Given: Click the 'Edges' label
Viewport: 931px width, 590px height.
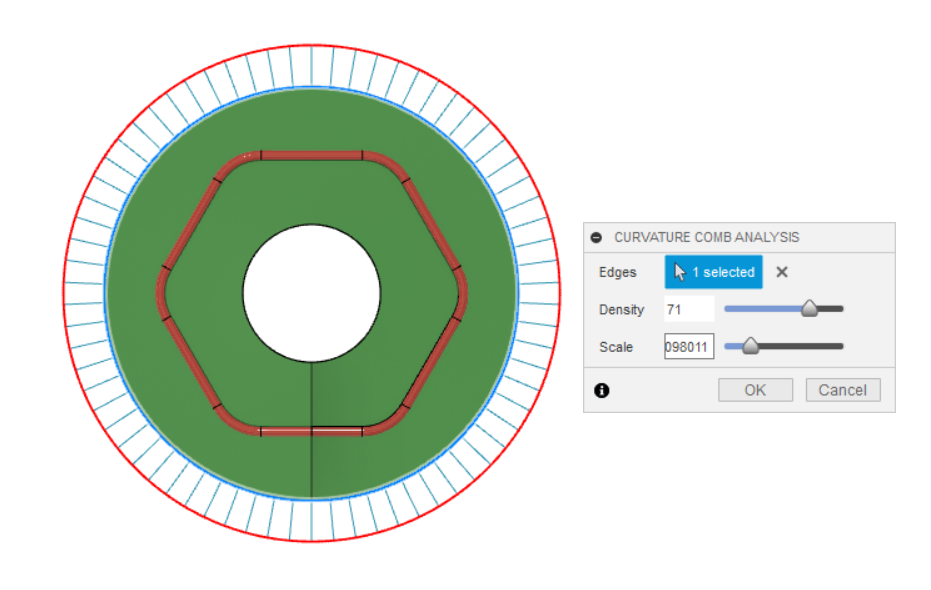Looking at the screenshot, I should (x=618, y=272).
